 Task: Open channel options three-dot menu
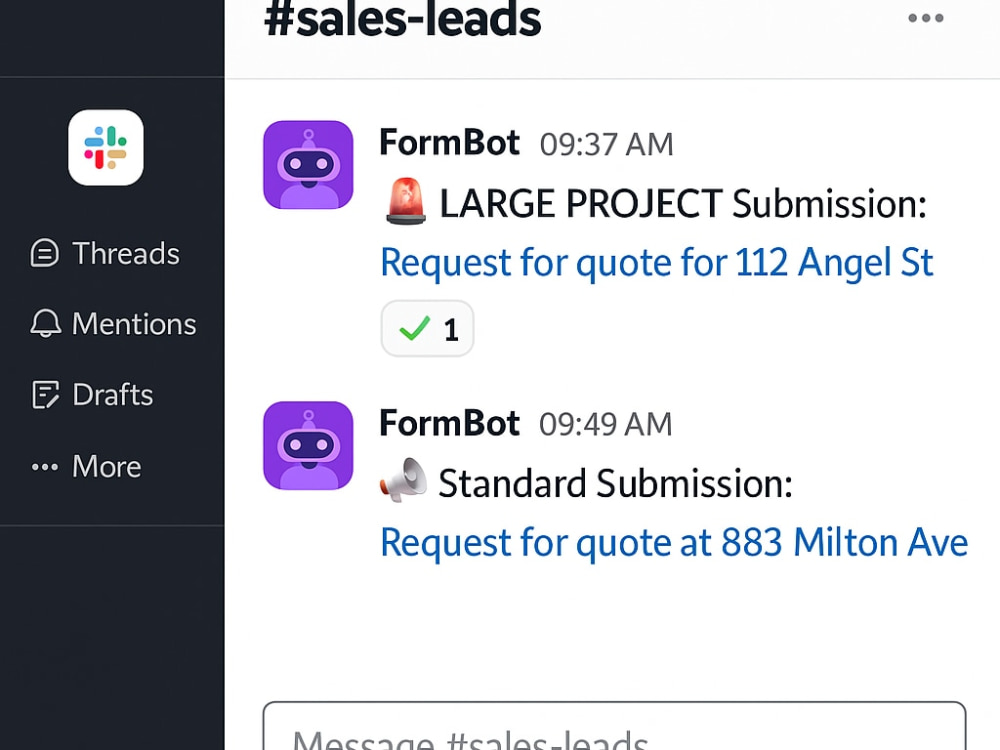point(925,18)
